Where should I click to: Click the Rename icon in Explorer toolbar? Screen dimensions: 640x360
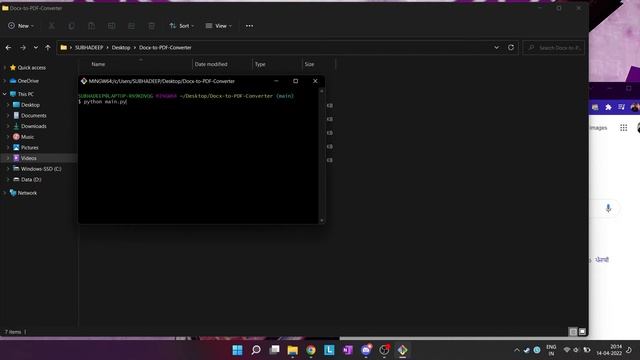111,26
